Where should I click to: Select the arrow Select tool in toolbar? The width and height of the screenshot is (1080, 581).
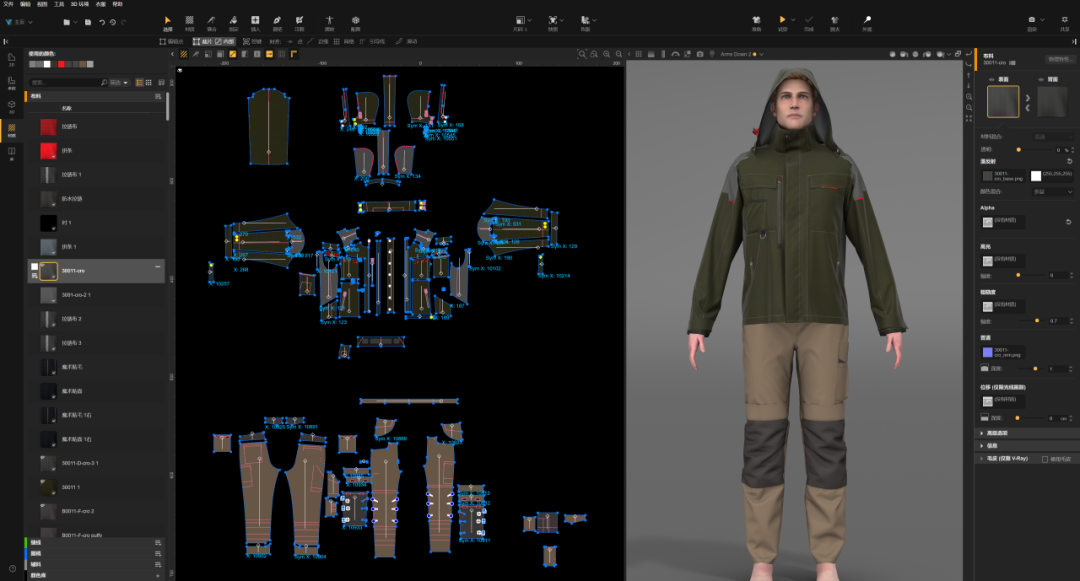(x=168, y=21)
